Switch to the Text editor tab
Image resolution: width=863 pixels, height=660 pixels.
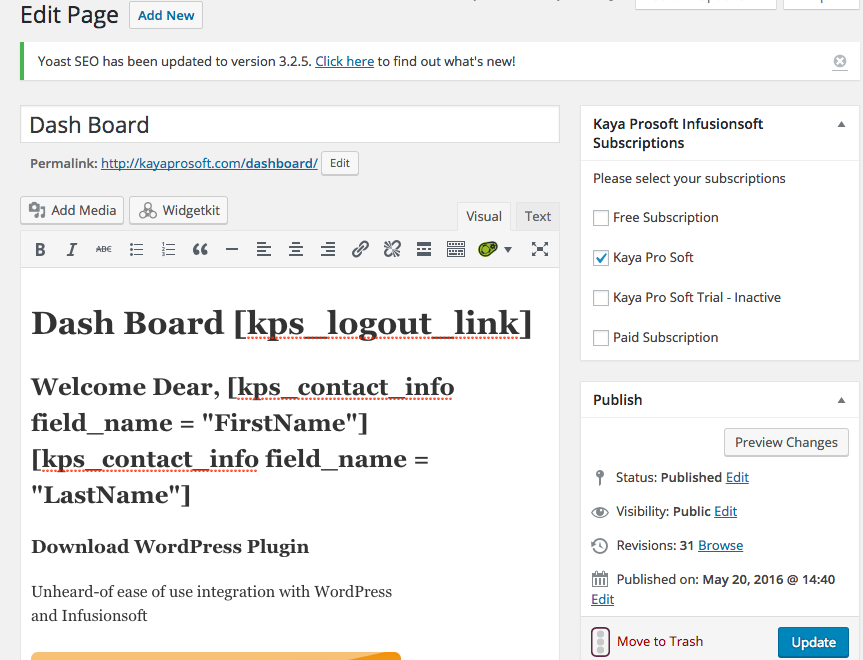[537, 216]
